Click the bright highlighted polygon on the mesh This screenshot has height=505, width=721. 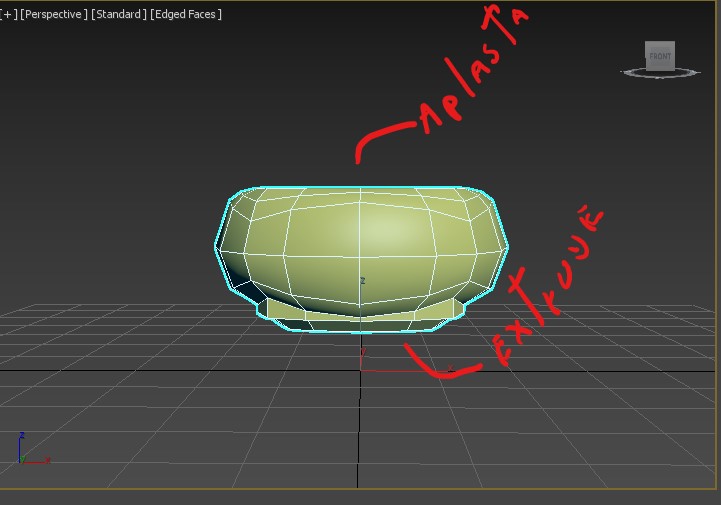(x=395, y=230)
